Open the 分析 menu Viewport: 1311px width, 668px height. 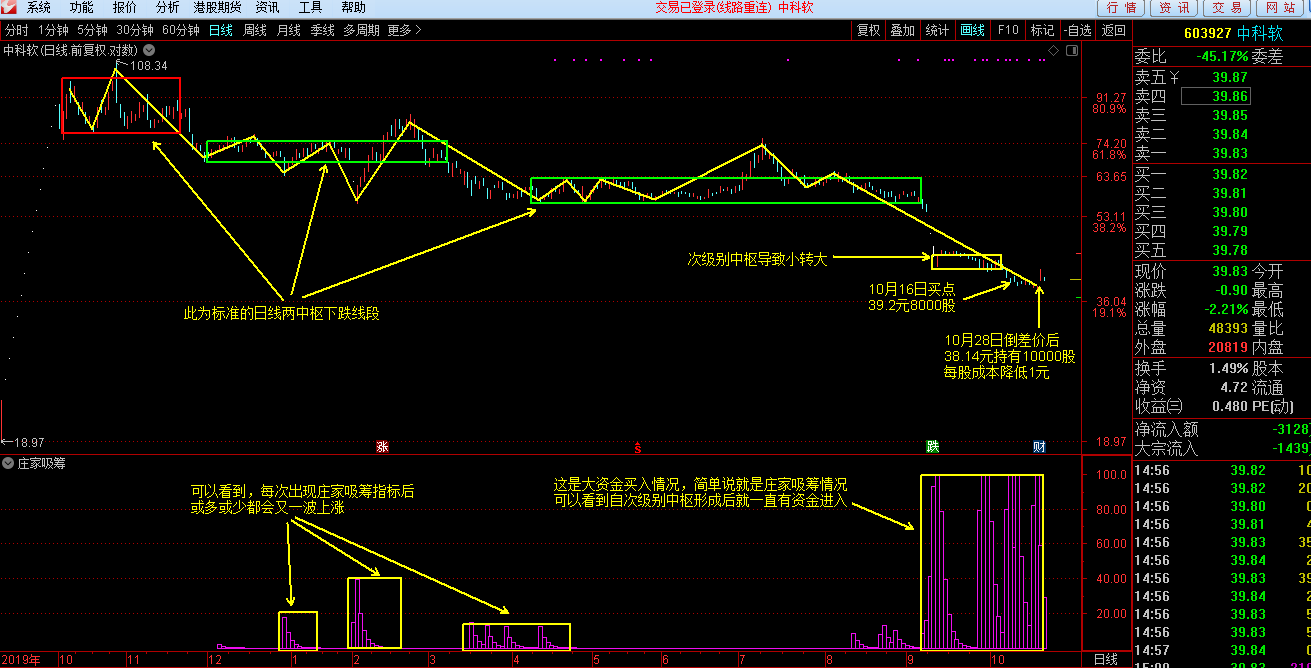tap(168, 8)
